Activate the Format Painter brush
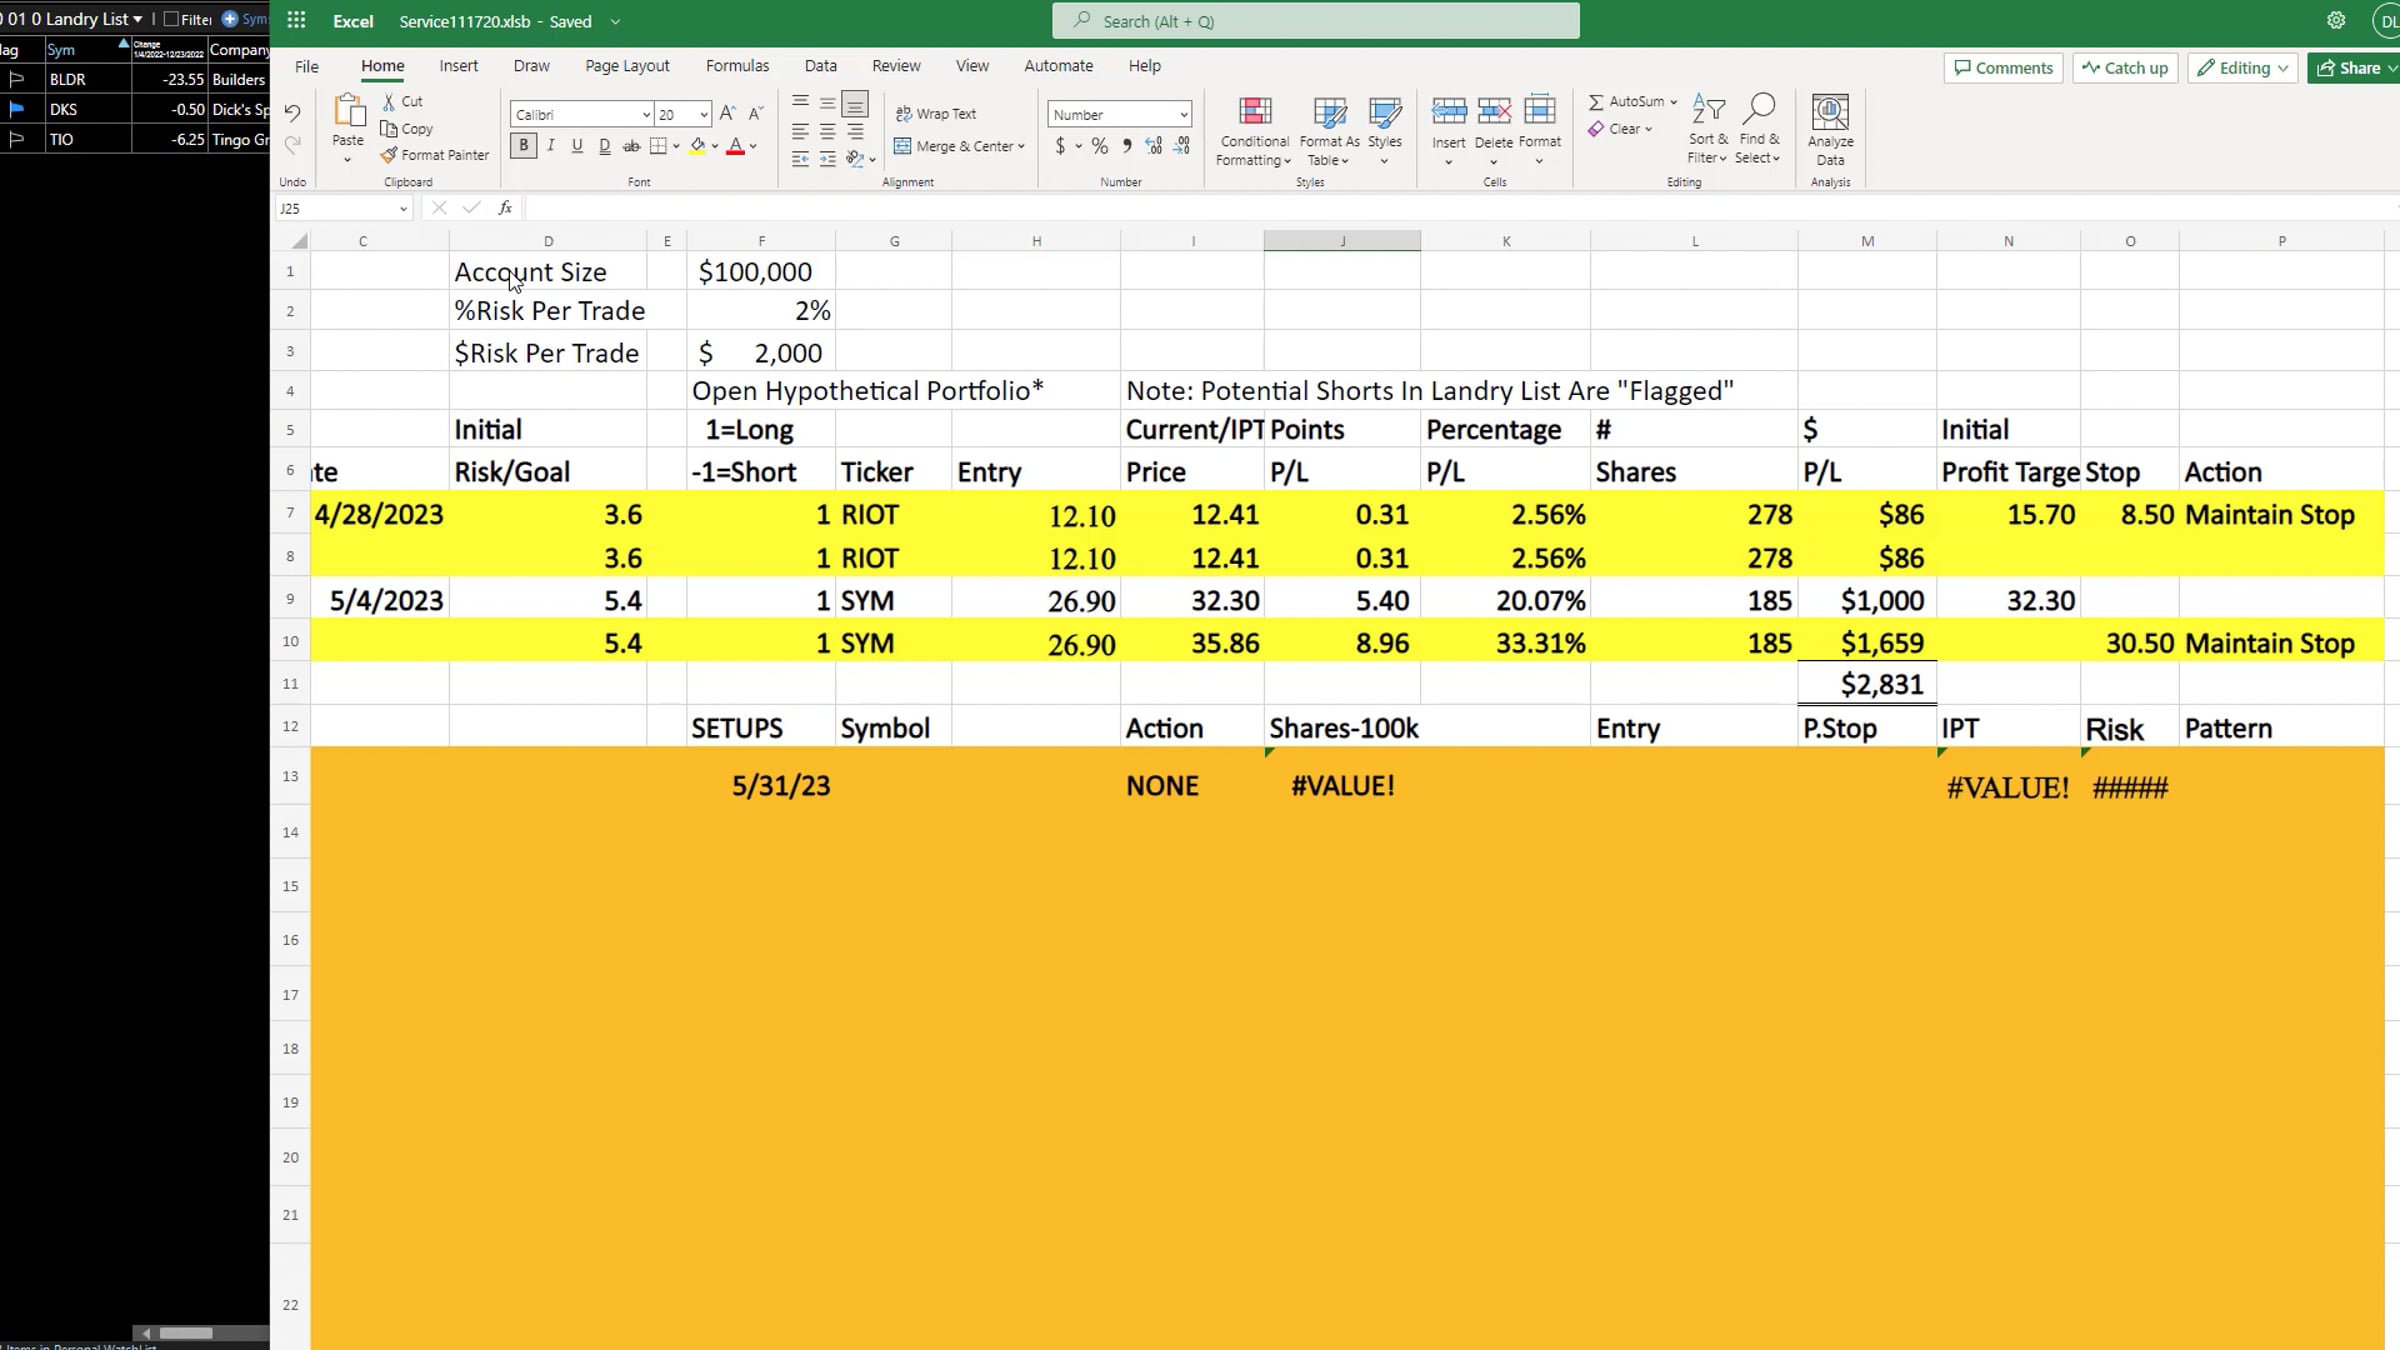This screenshot has width=2400, height=1350. click(x=389, y=155)
